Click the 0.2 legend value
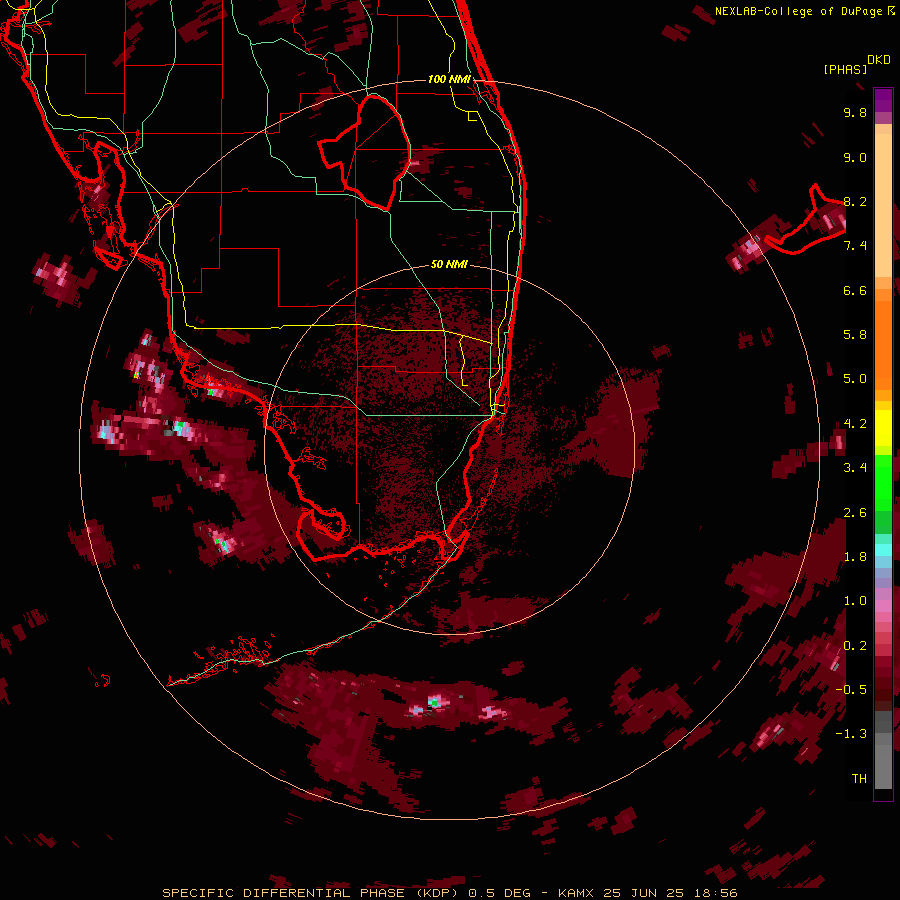This screenshot has width=900, height=900. point(855,645)
